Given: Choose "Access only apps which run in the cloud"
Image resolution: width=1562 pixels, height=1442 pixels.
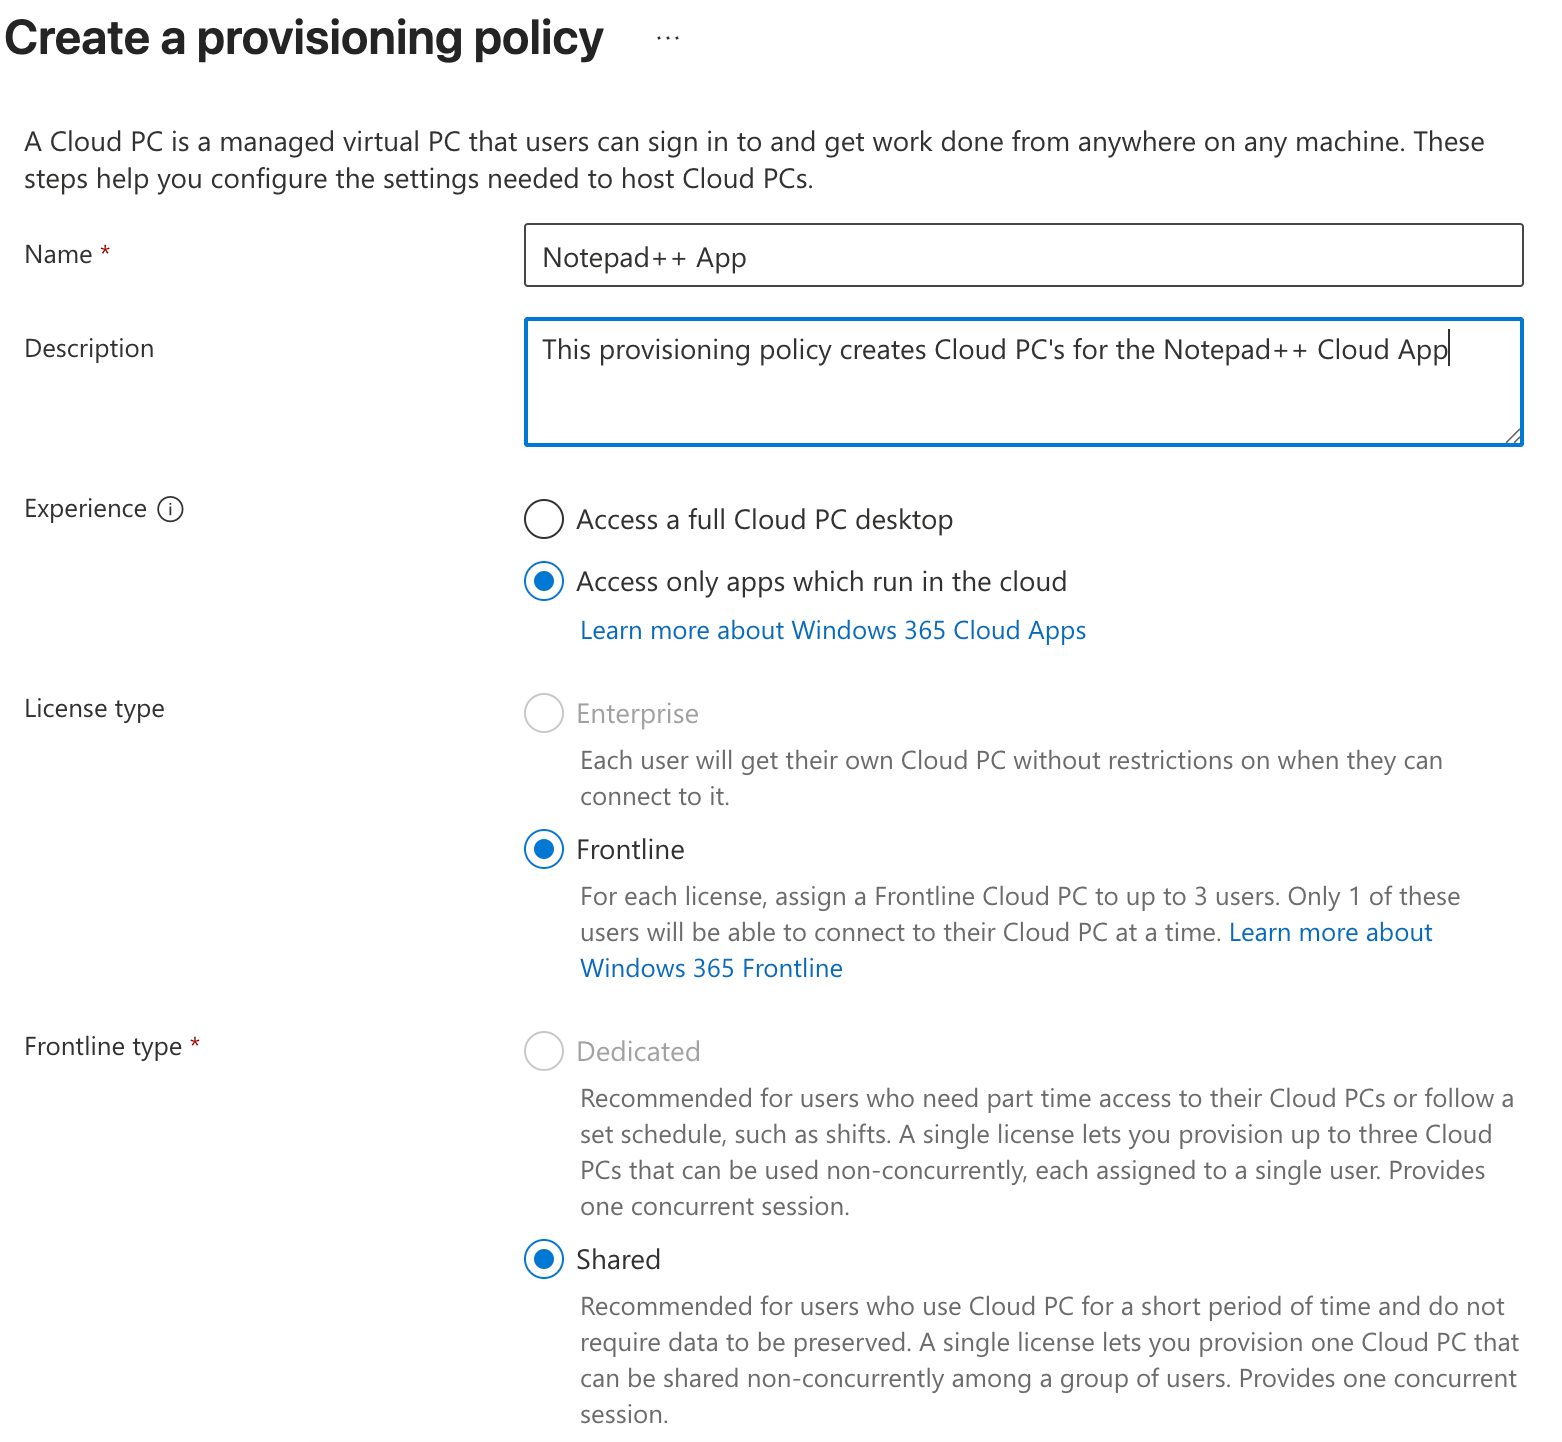Looking at the screenshot, I should tap(544, 581).
